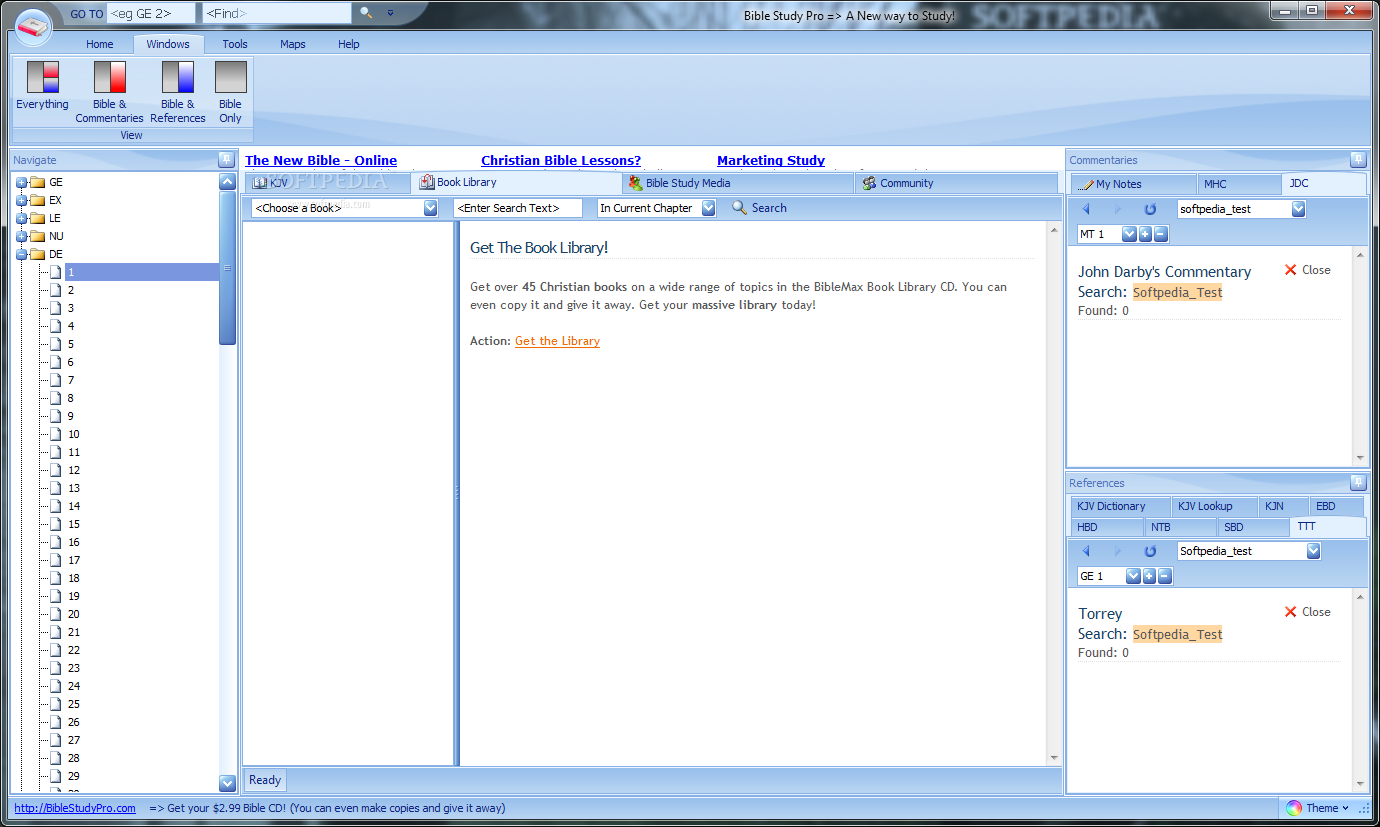Click the Get the Library link
The width and height of the screenshot is (1380, 827).
557,341
